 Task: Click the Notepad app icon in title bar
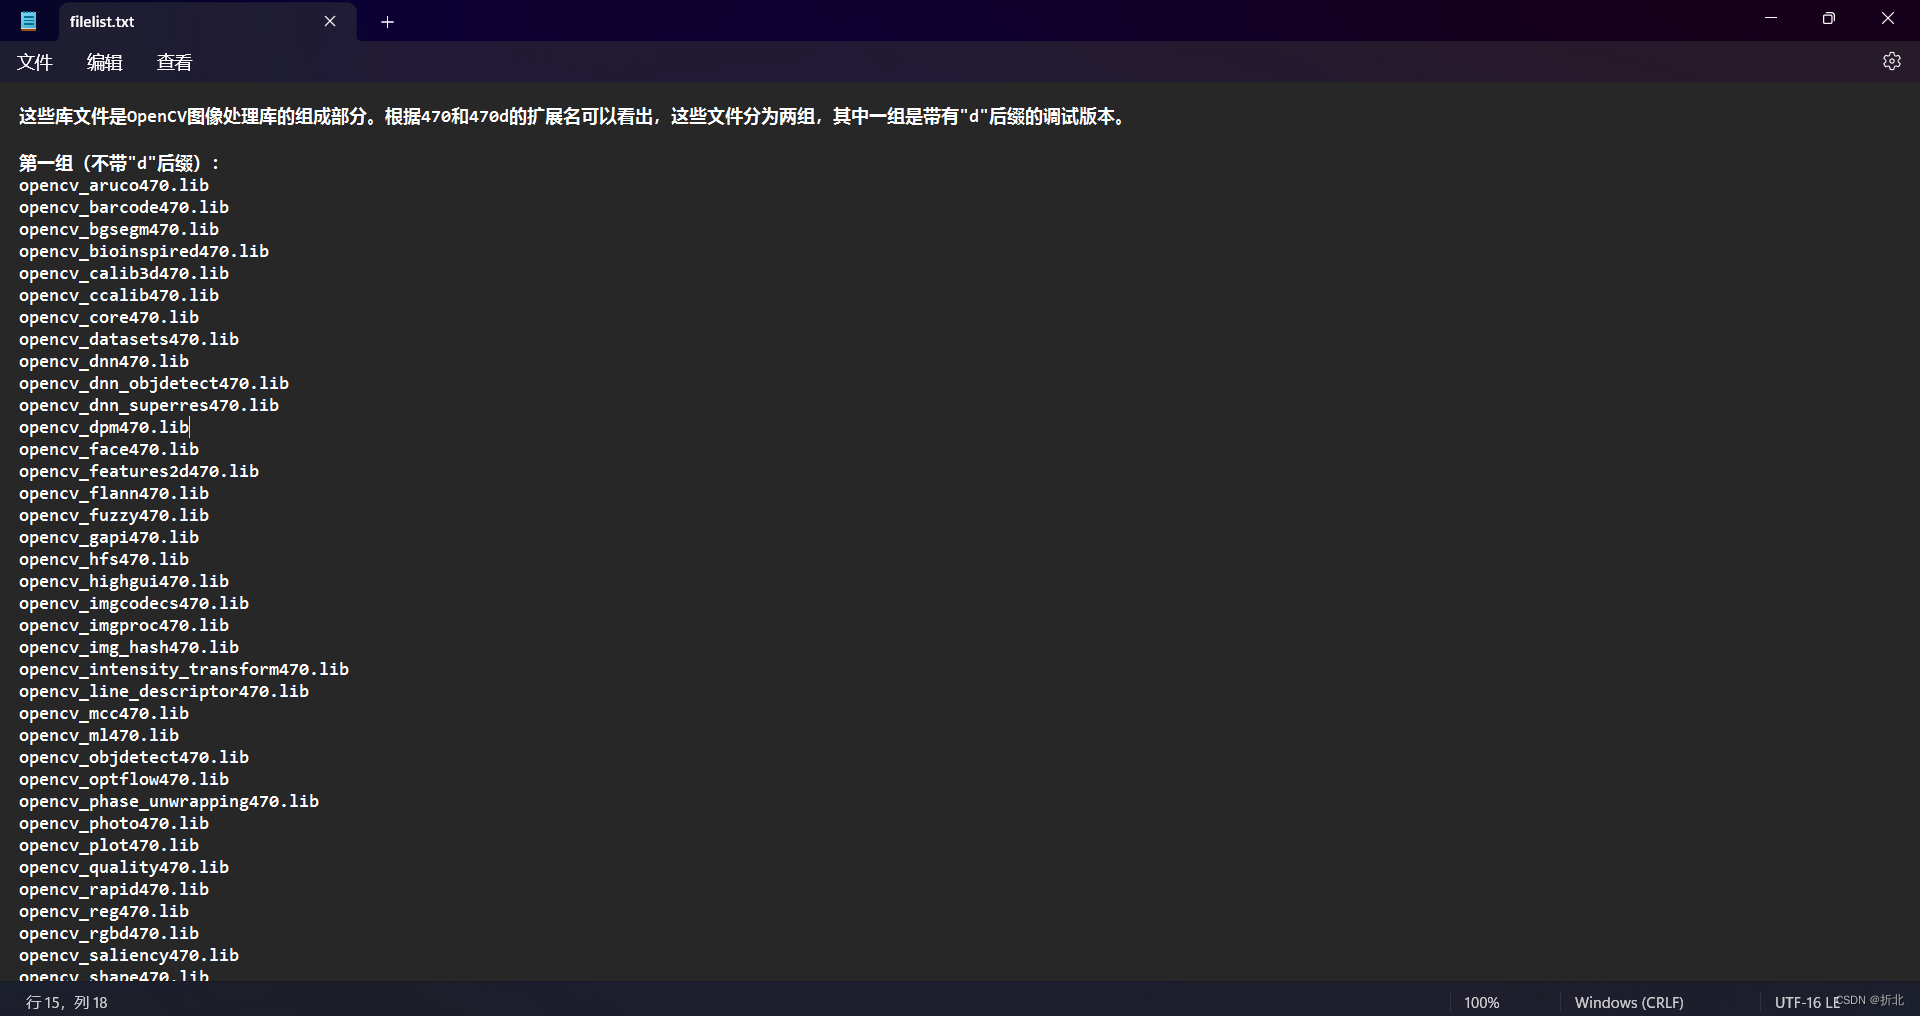[29, 21]
